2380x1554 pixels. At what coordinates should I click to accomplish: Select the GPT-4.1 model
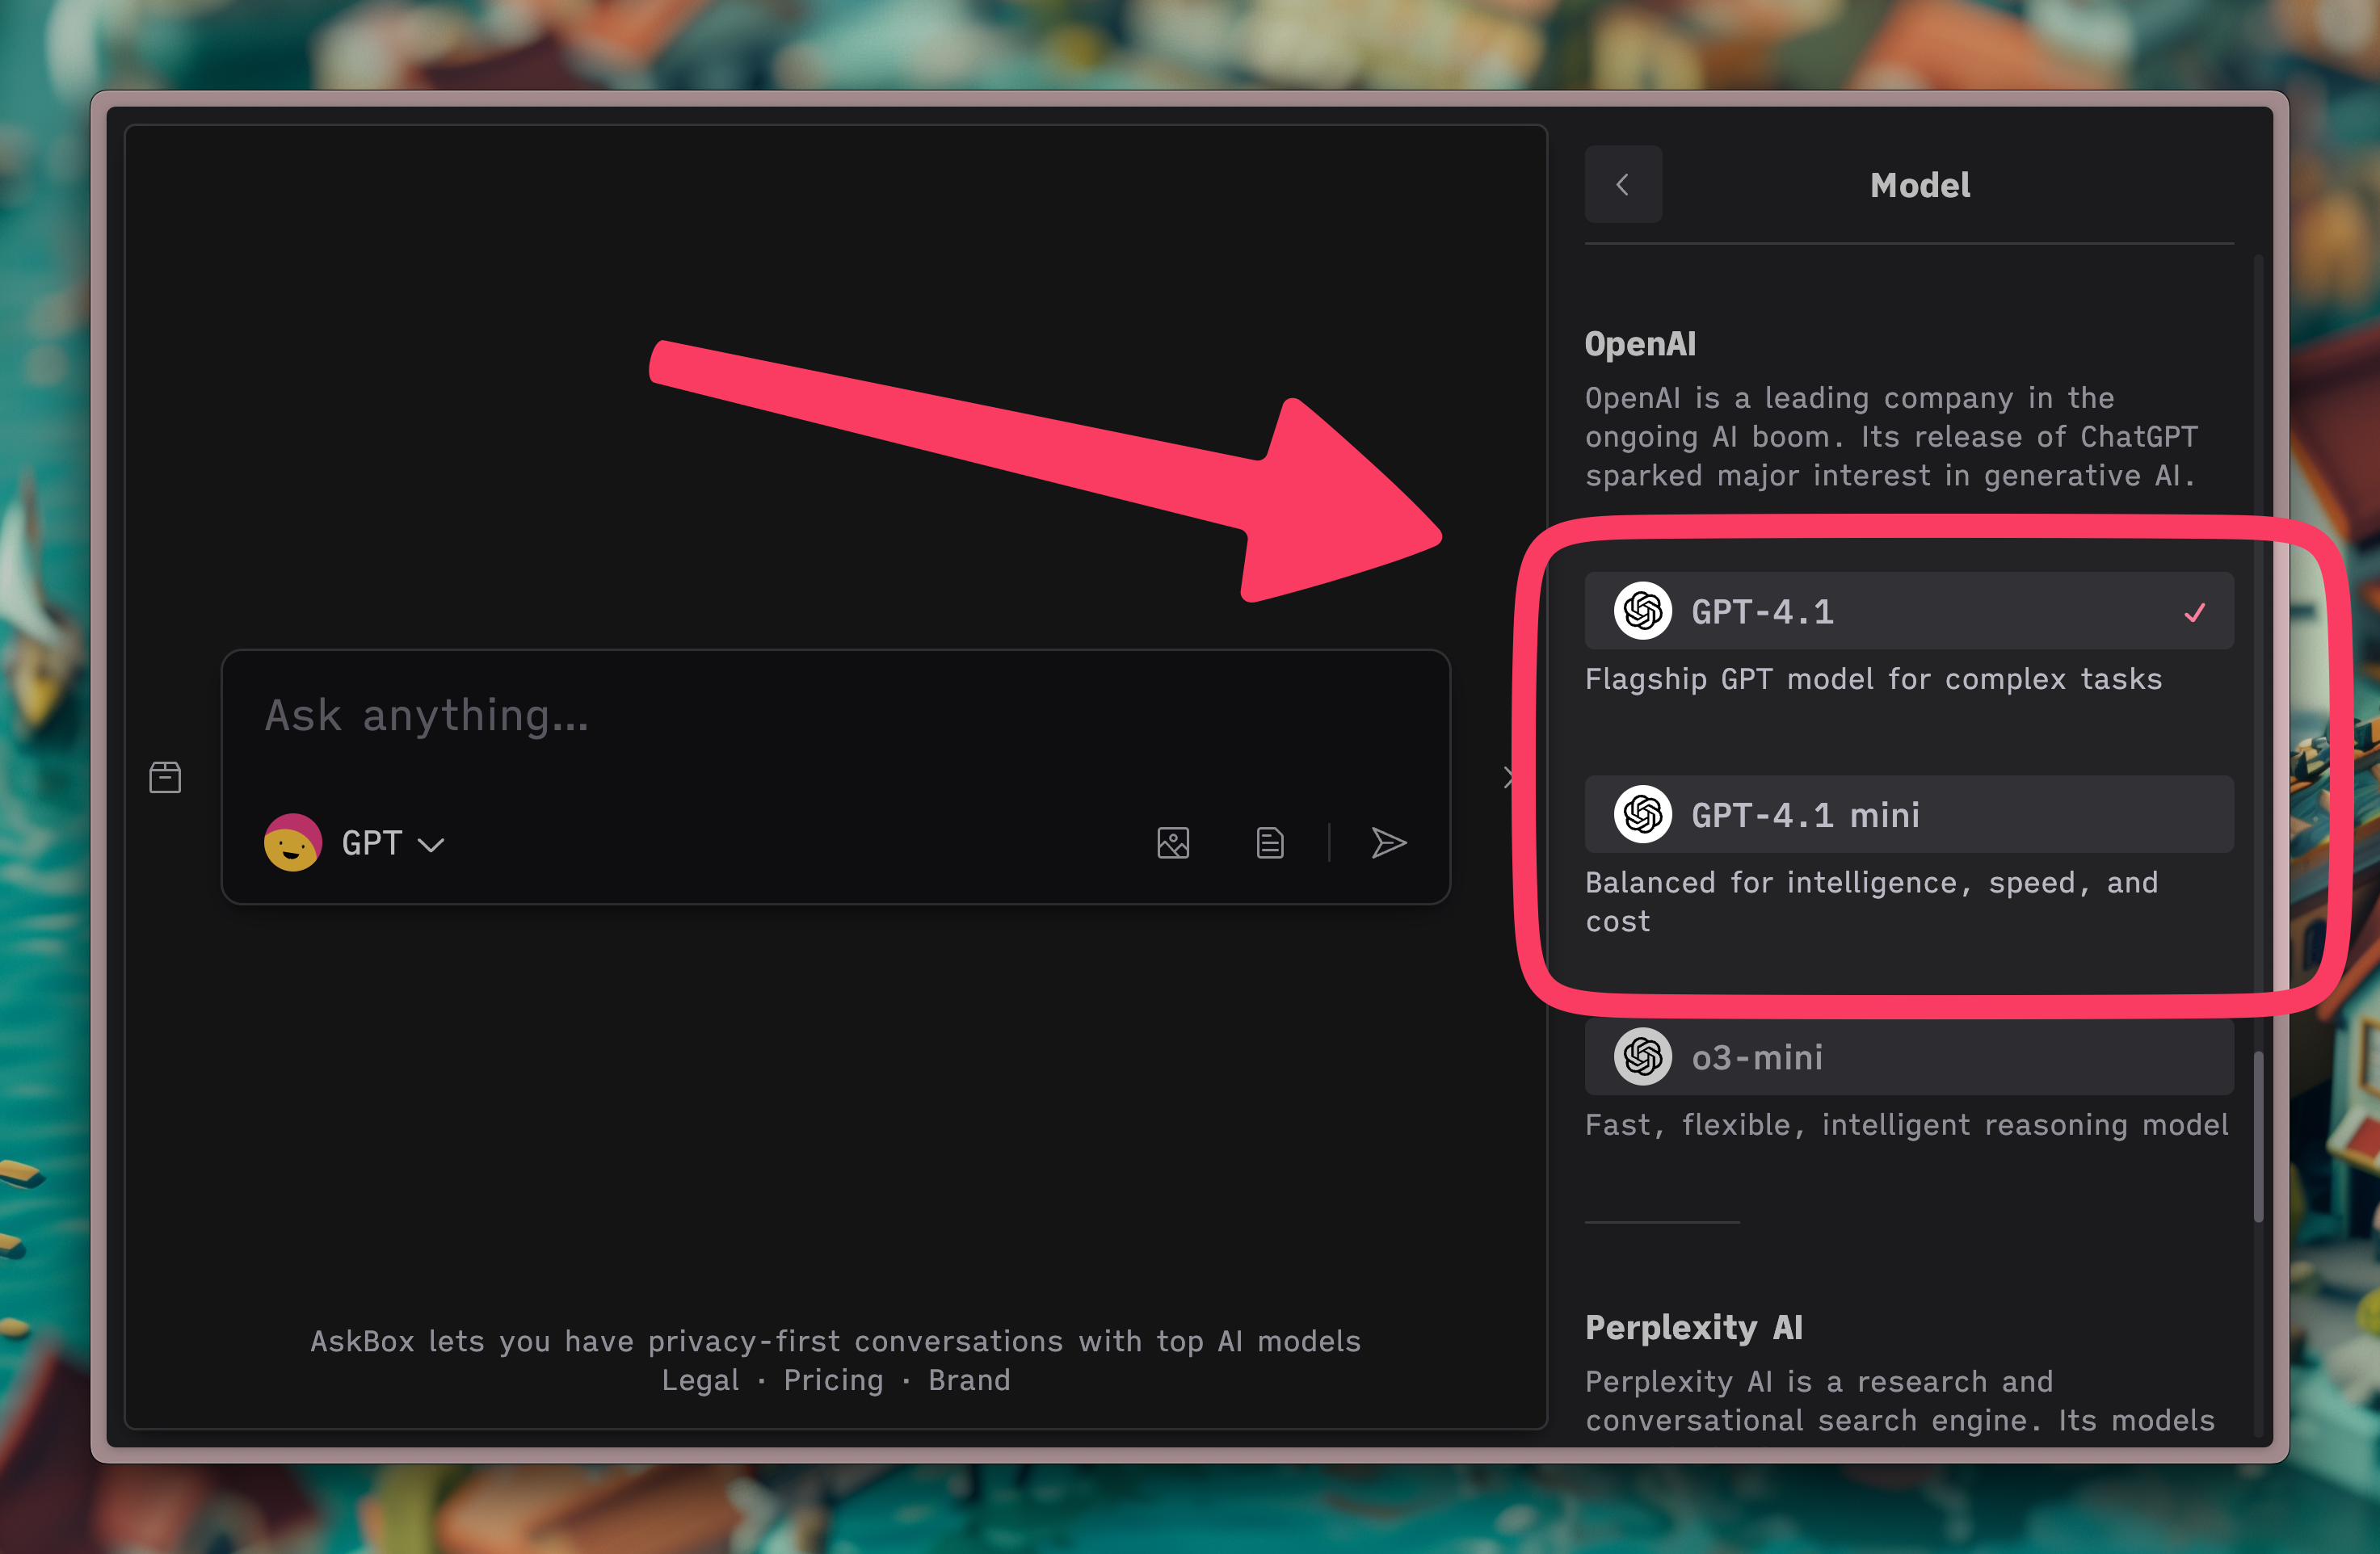coord(1908,611)
